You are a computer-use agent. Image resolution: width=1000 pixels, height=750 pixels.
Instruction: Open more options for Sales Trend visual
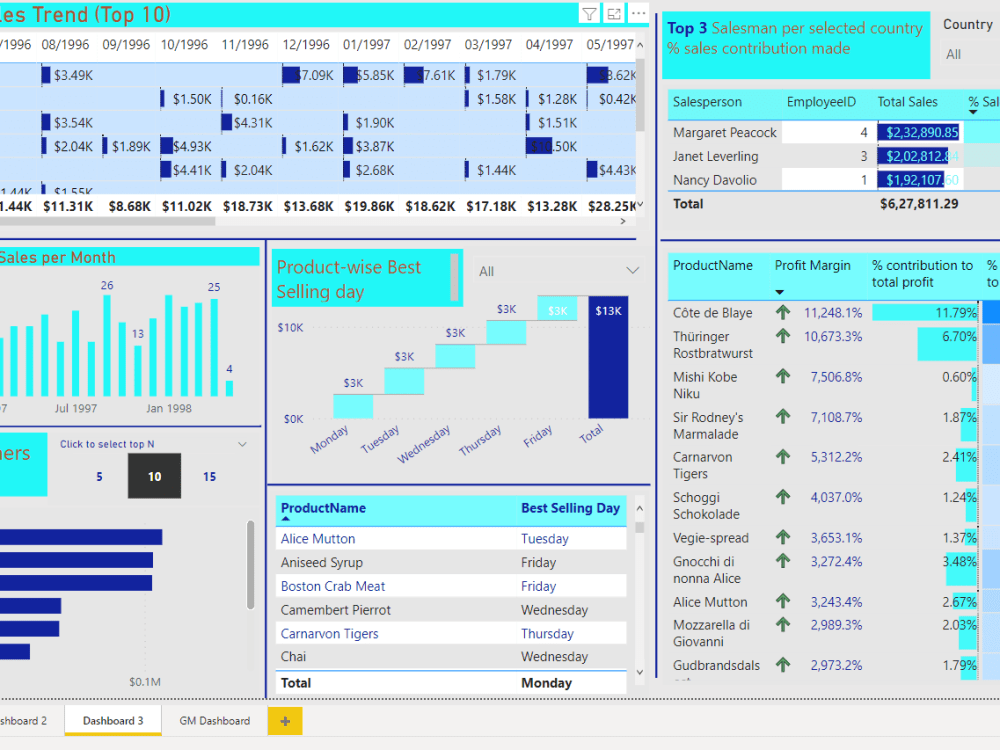tap(638, 13)
